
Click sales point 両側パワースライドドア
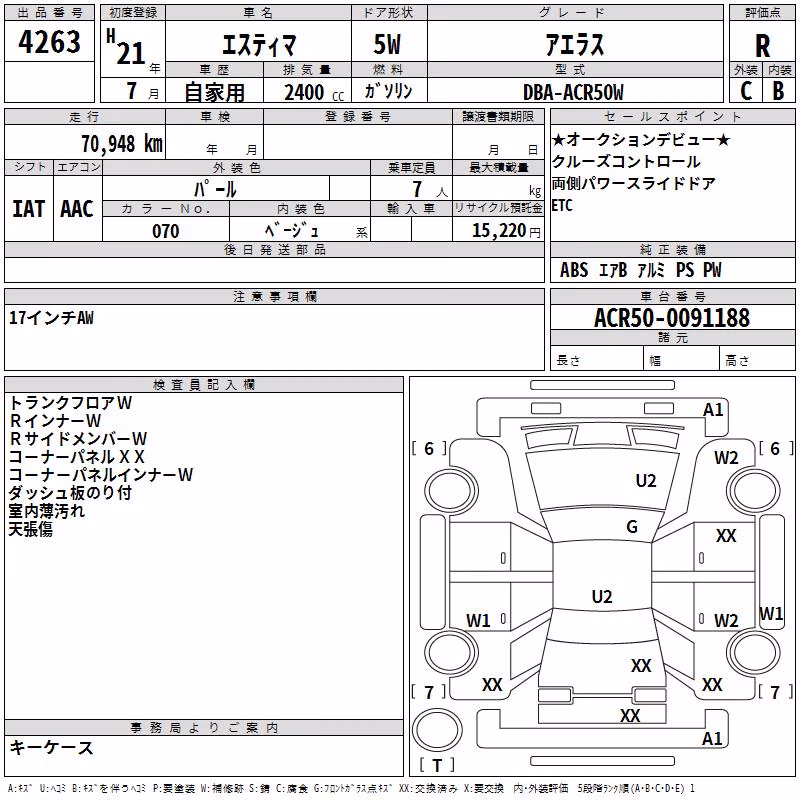(x=634, y=183)
